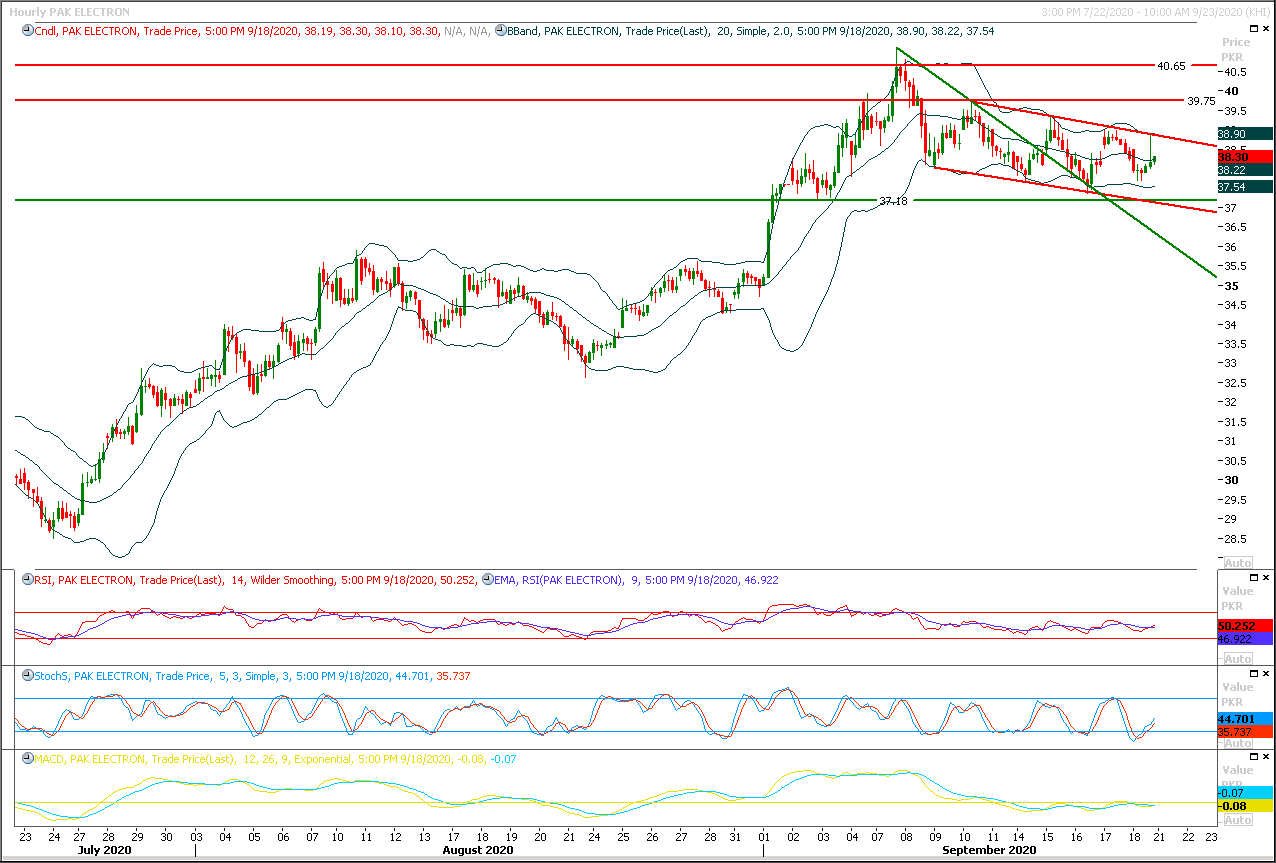Click the cyan -0.07 MACD value tag
The height and width of the screenshot is (863, 1276).
pos(1244,792)
